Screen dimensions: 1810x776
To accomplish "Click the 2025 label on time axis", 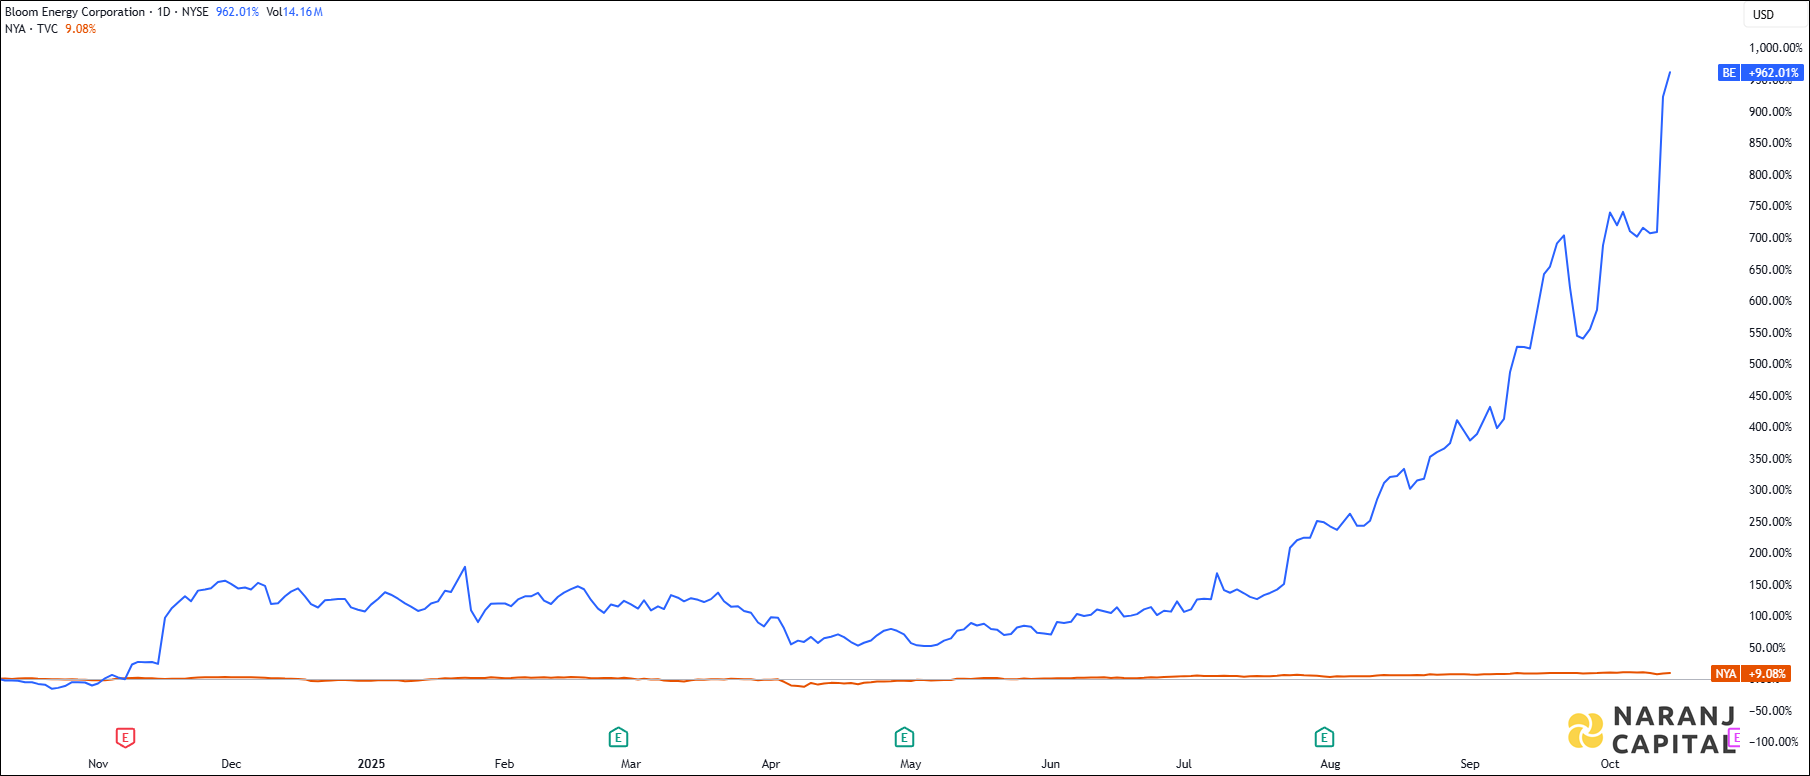I will pyautogui.click(x=371, y=764).
